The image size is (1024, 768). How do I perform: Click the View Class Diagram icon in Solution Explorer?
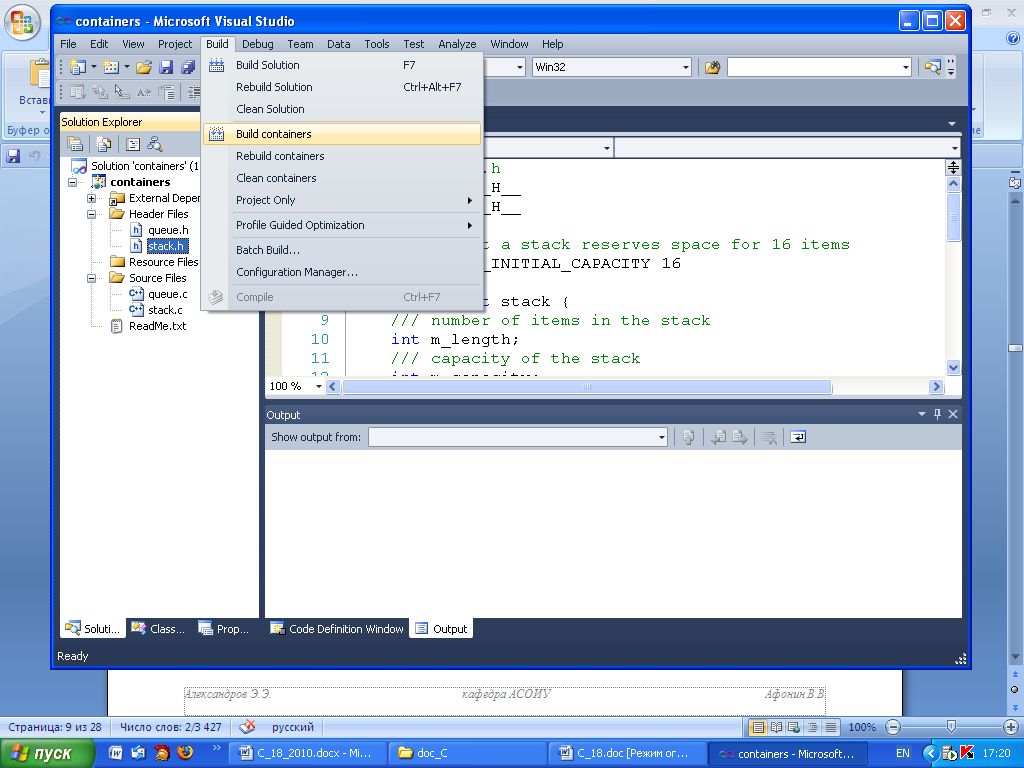click(155, 143)
